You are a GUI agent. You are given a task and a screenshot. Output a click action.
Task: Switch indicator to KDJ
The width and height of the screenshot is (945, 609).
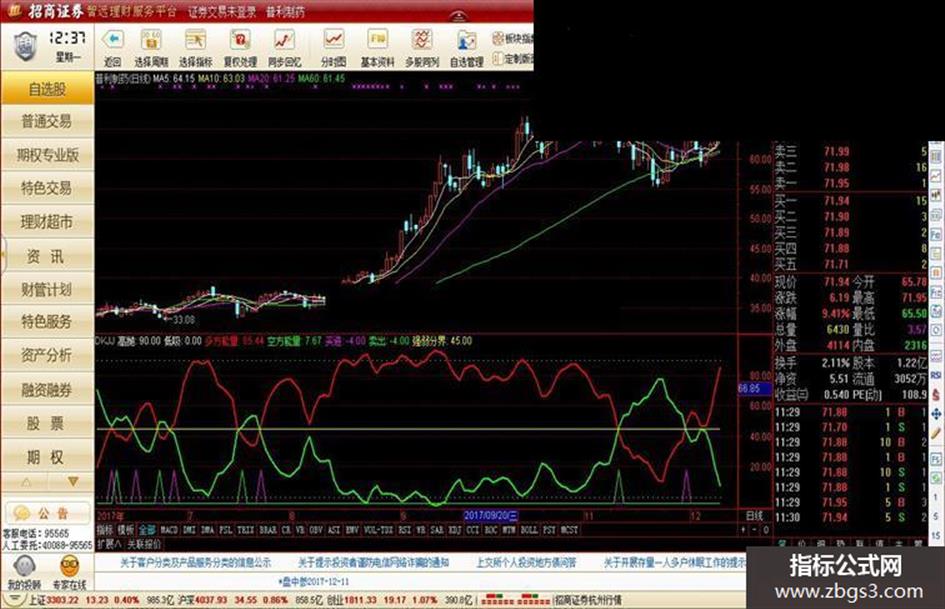point(453,530)
